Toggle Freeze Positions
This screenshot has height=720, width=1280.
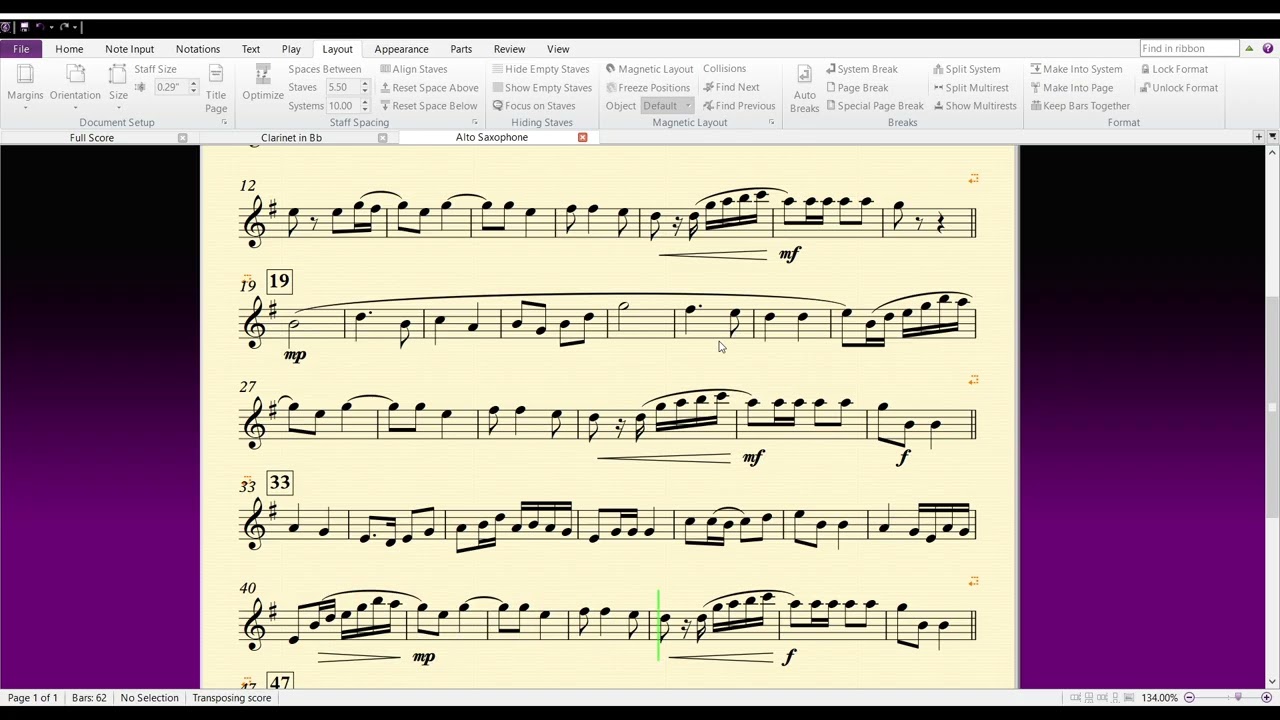pyautogui.click(x=647, y=87)
